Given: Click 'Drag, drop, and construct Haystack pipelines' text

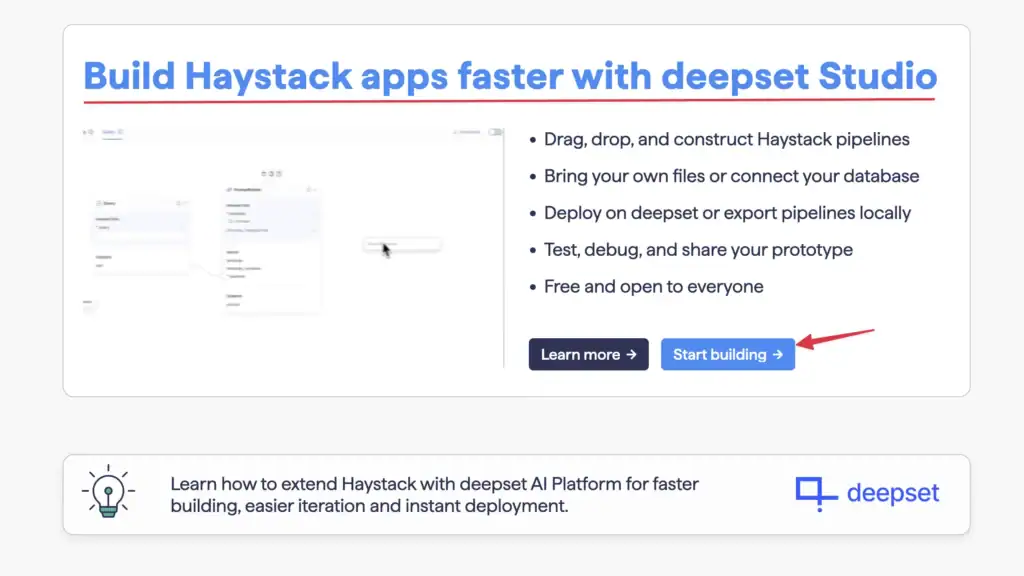Looking at the screenshot, I should tap(726, 139).
